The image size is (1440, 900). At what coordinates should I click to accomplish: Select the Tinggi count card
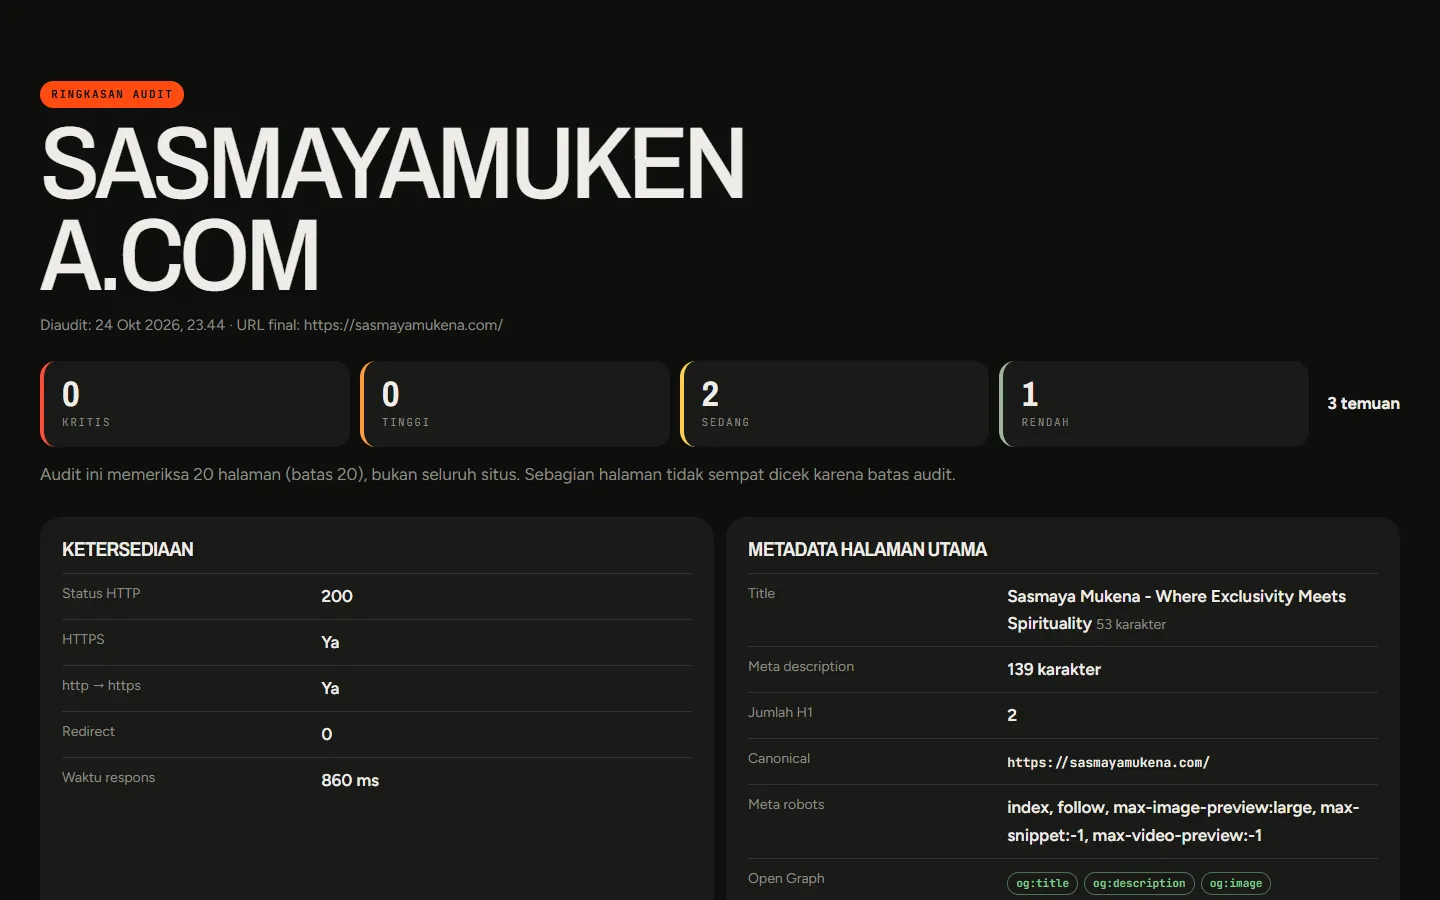click(515, 404)
